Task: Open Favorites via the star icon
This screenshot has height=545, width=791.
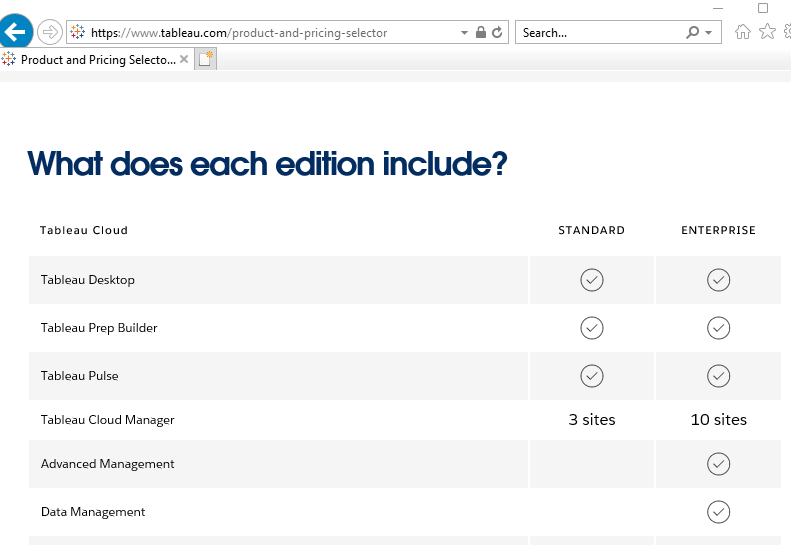Action: [767, 31]
